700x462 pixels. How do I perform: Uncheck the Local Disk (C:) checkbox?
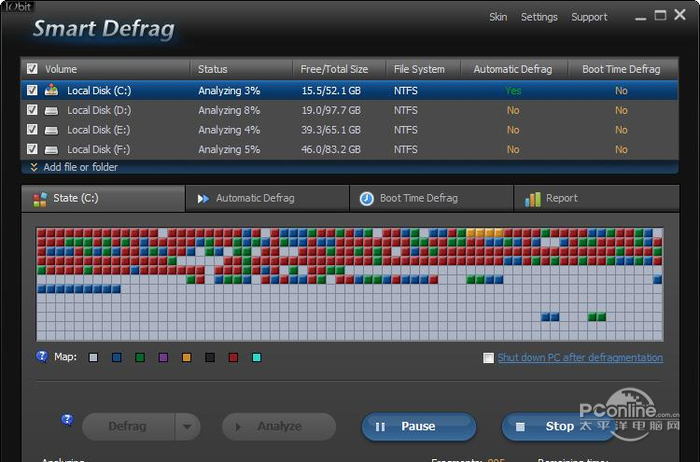click(x=32, y=90)
